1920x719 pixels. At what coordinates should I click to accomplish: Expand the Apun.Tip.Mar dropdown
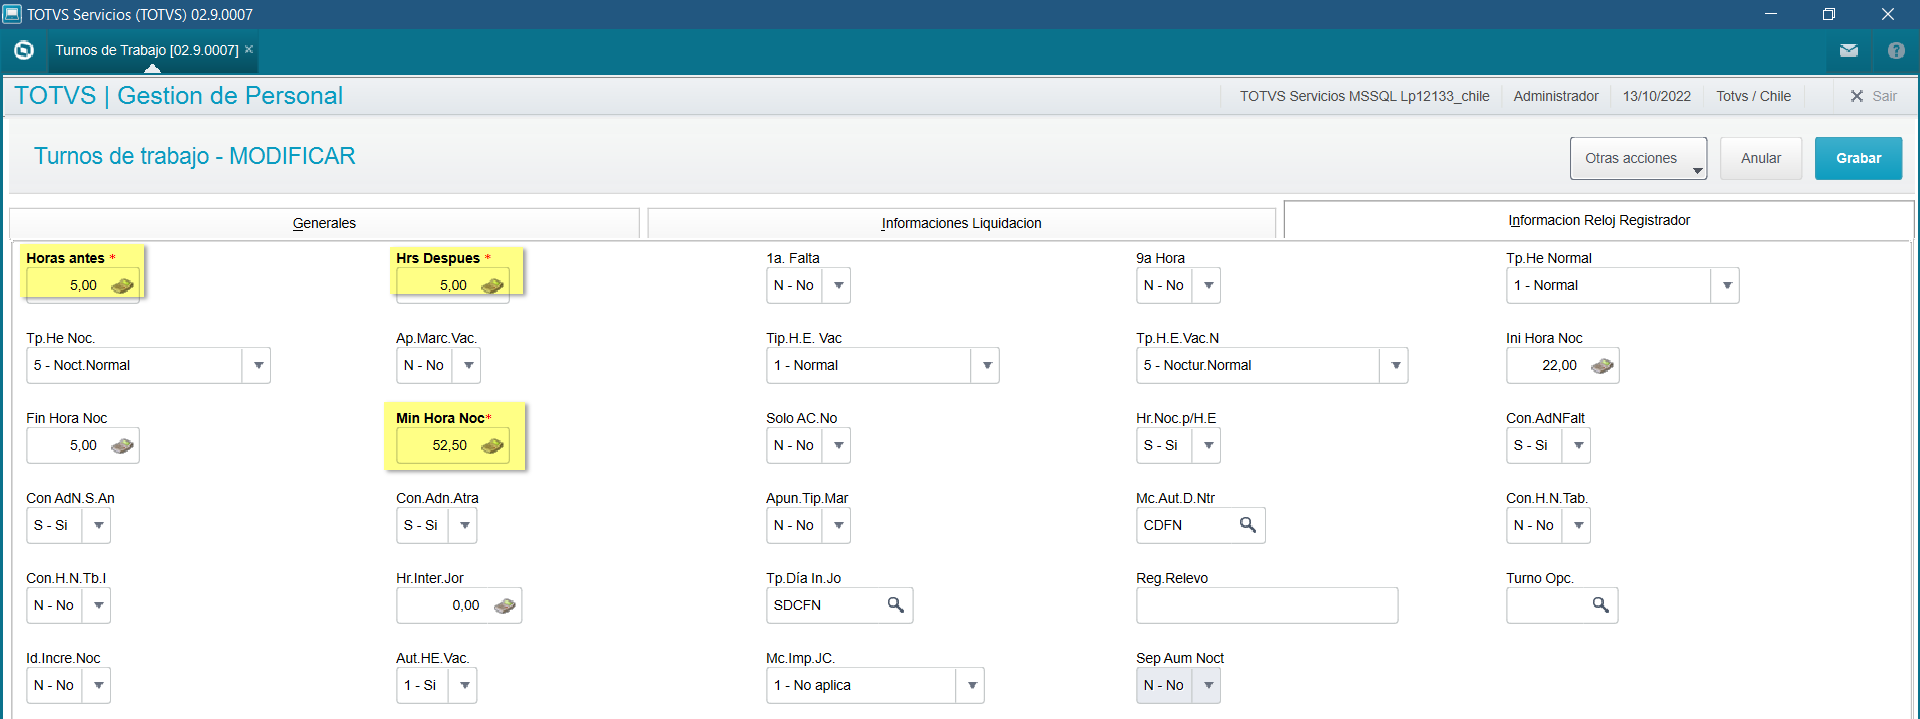[x=838, y=526]
